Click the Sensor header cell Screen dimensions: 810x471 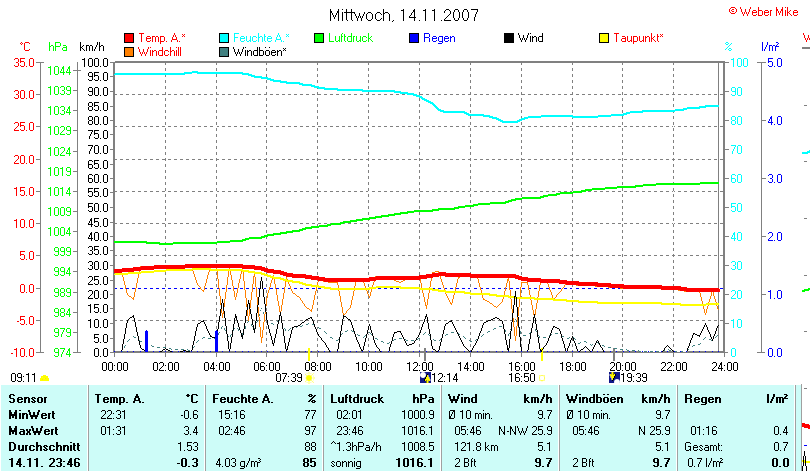point(28,399)
